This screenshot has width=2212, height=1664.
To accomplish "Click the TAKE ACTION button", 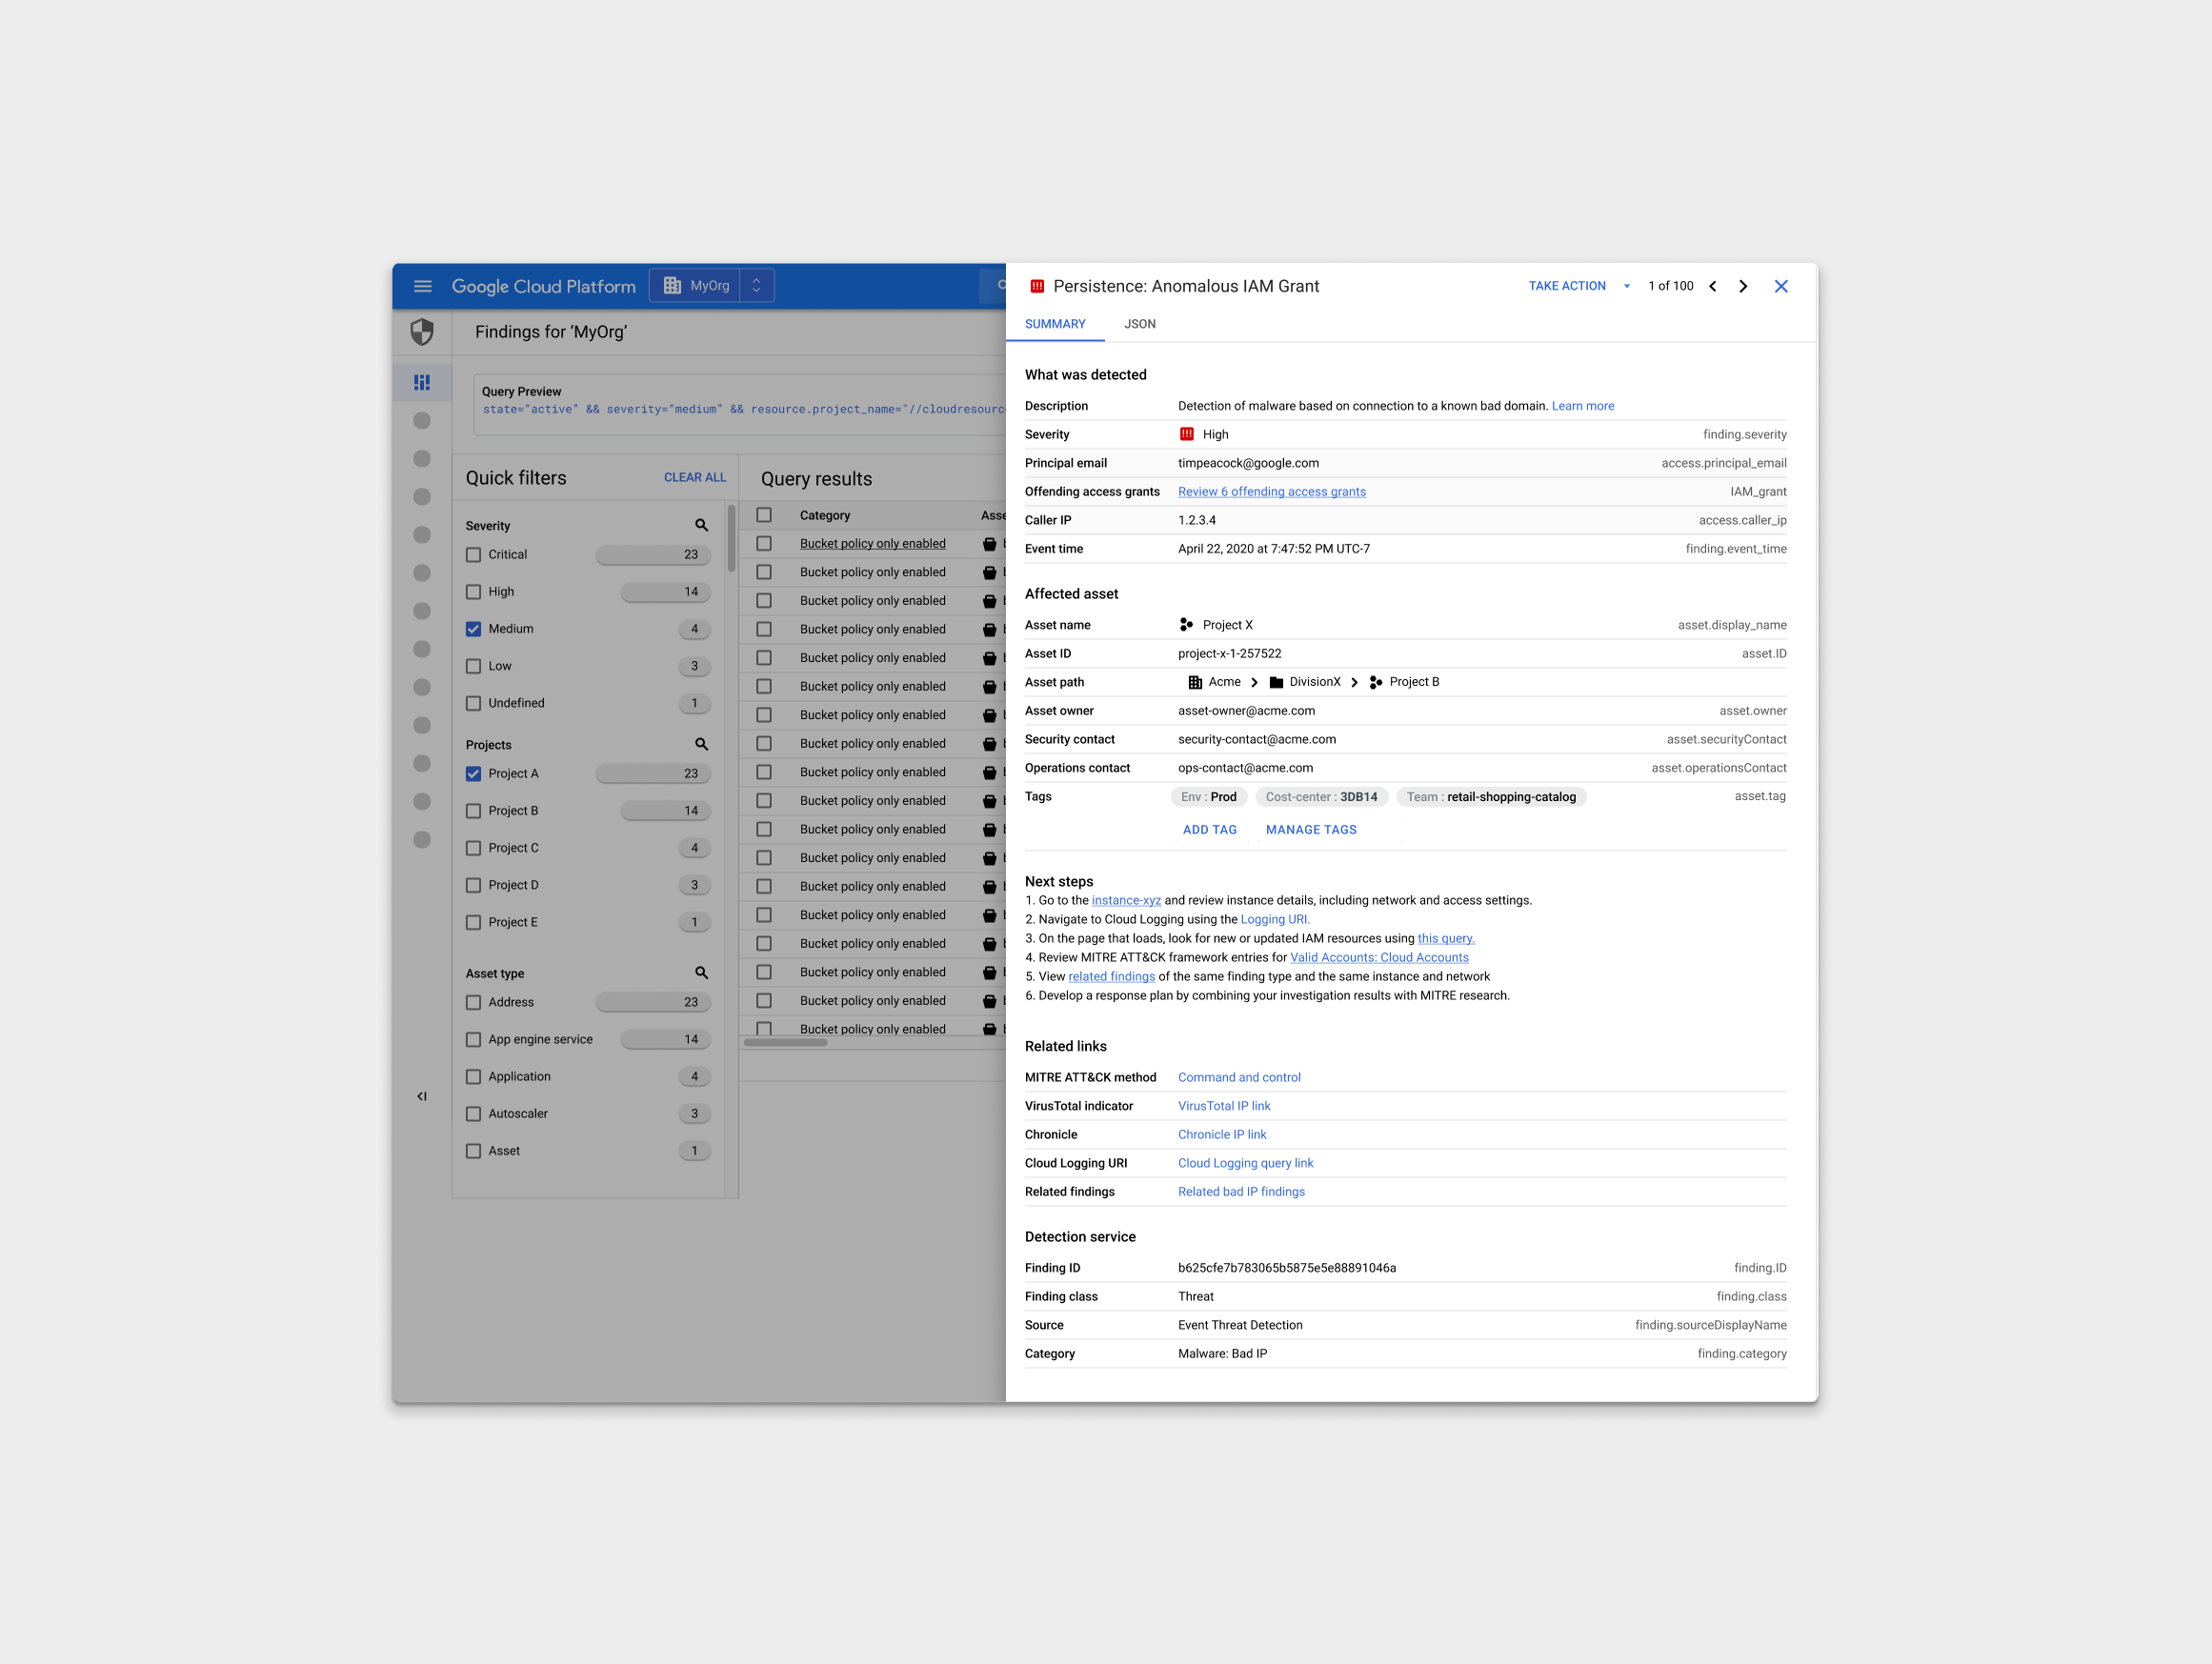I will [x=1567, y=286].
